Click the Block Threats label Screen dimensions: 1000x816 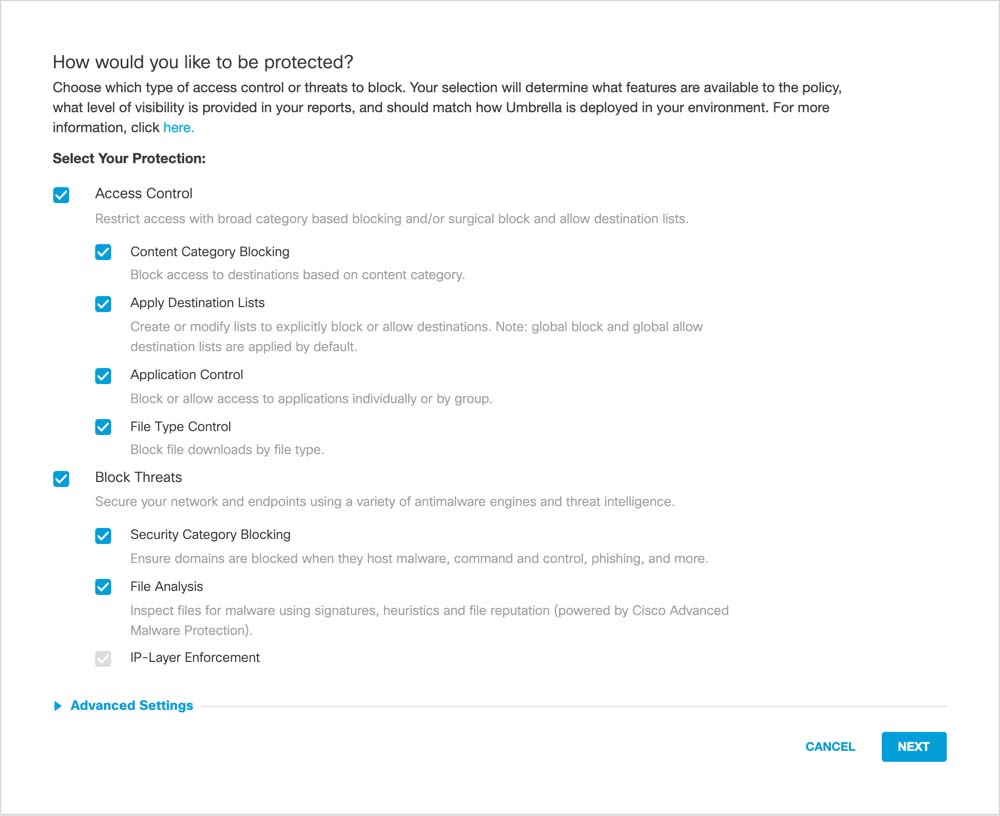tap(138, 478)
